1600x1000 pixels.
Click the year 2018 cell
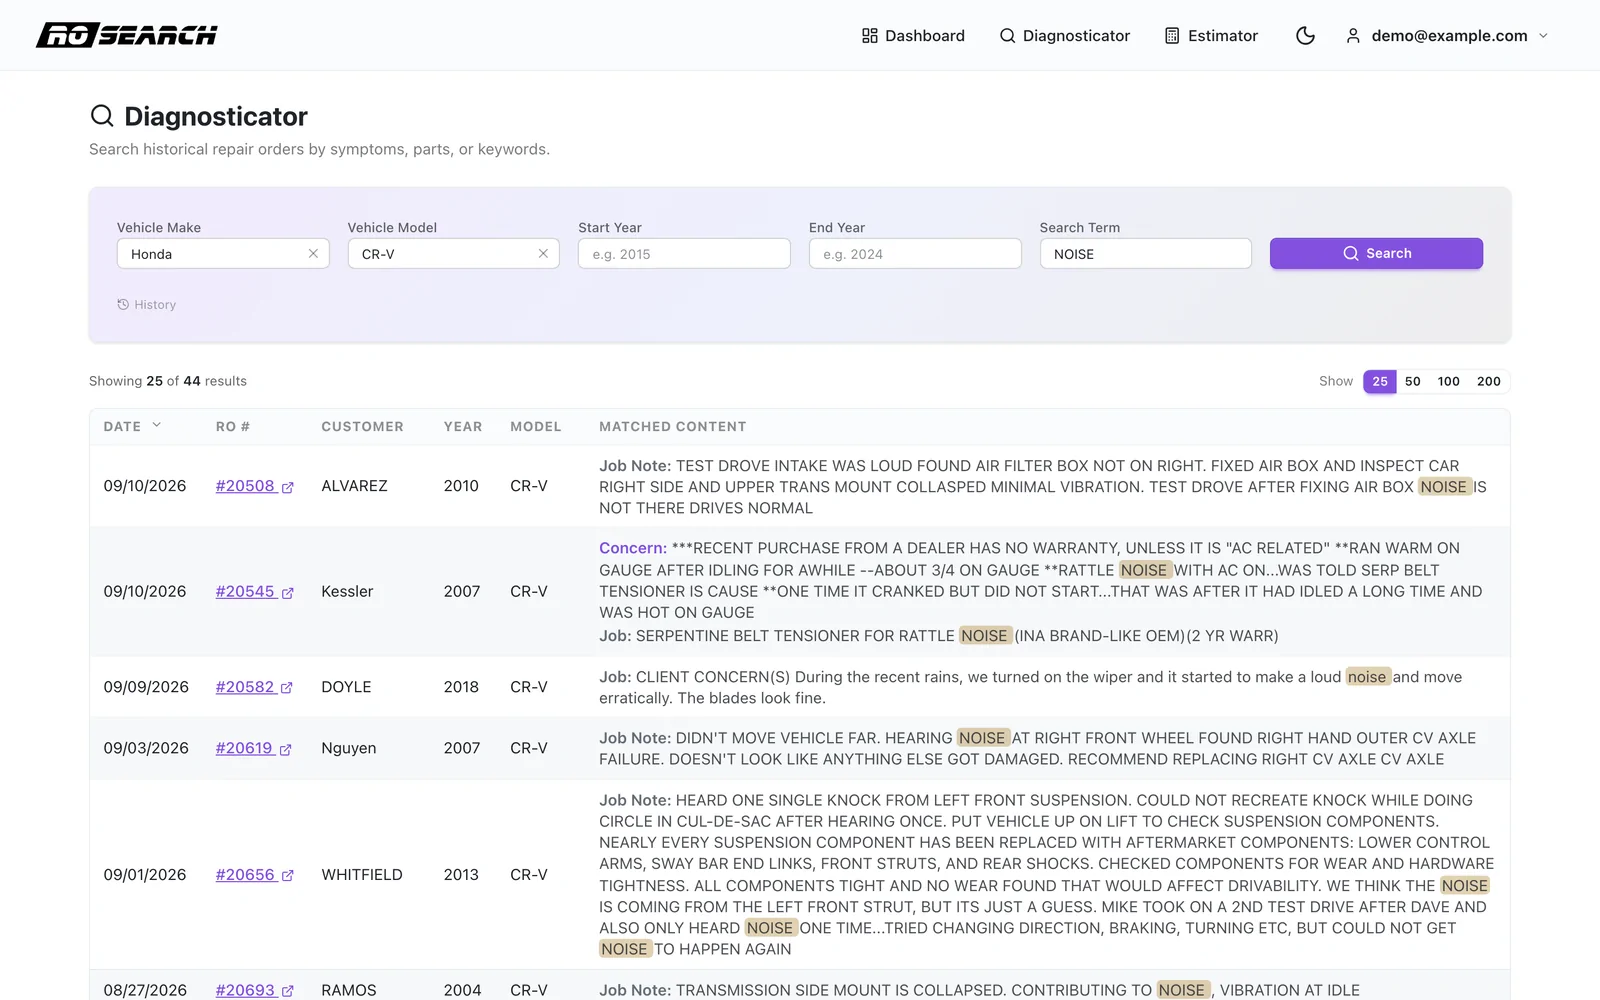pos(461,687)
